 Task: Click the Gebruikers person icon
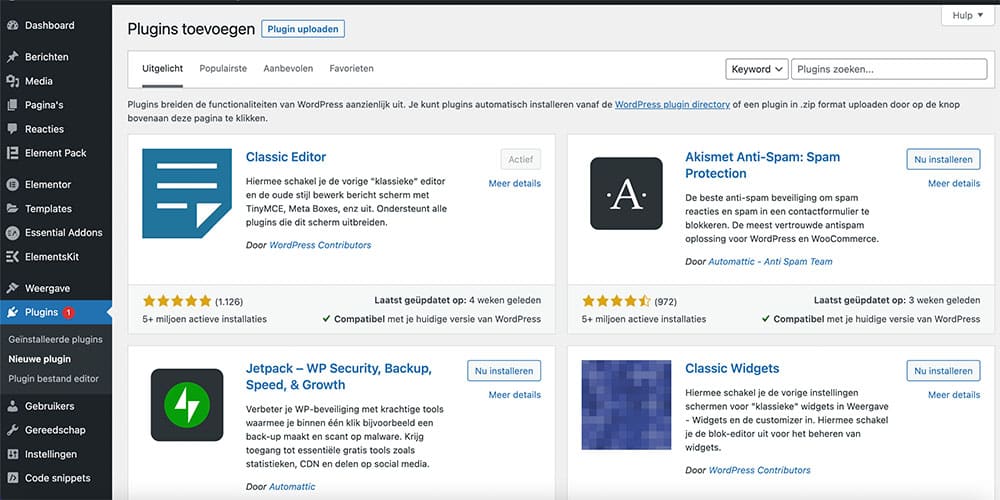tap(13, 406)
